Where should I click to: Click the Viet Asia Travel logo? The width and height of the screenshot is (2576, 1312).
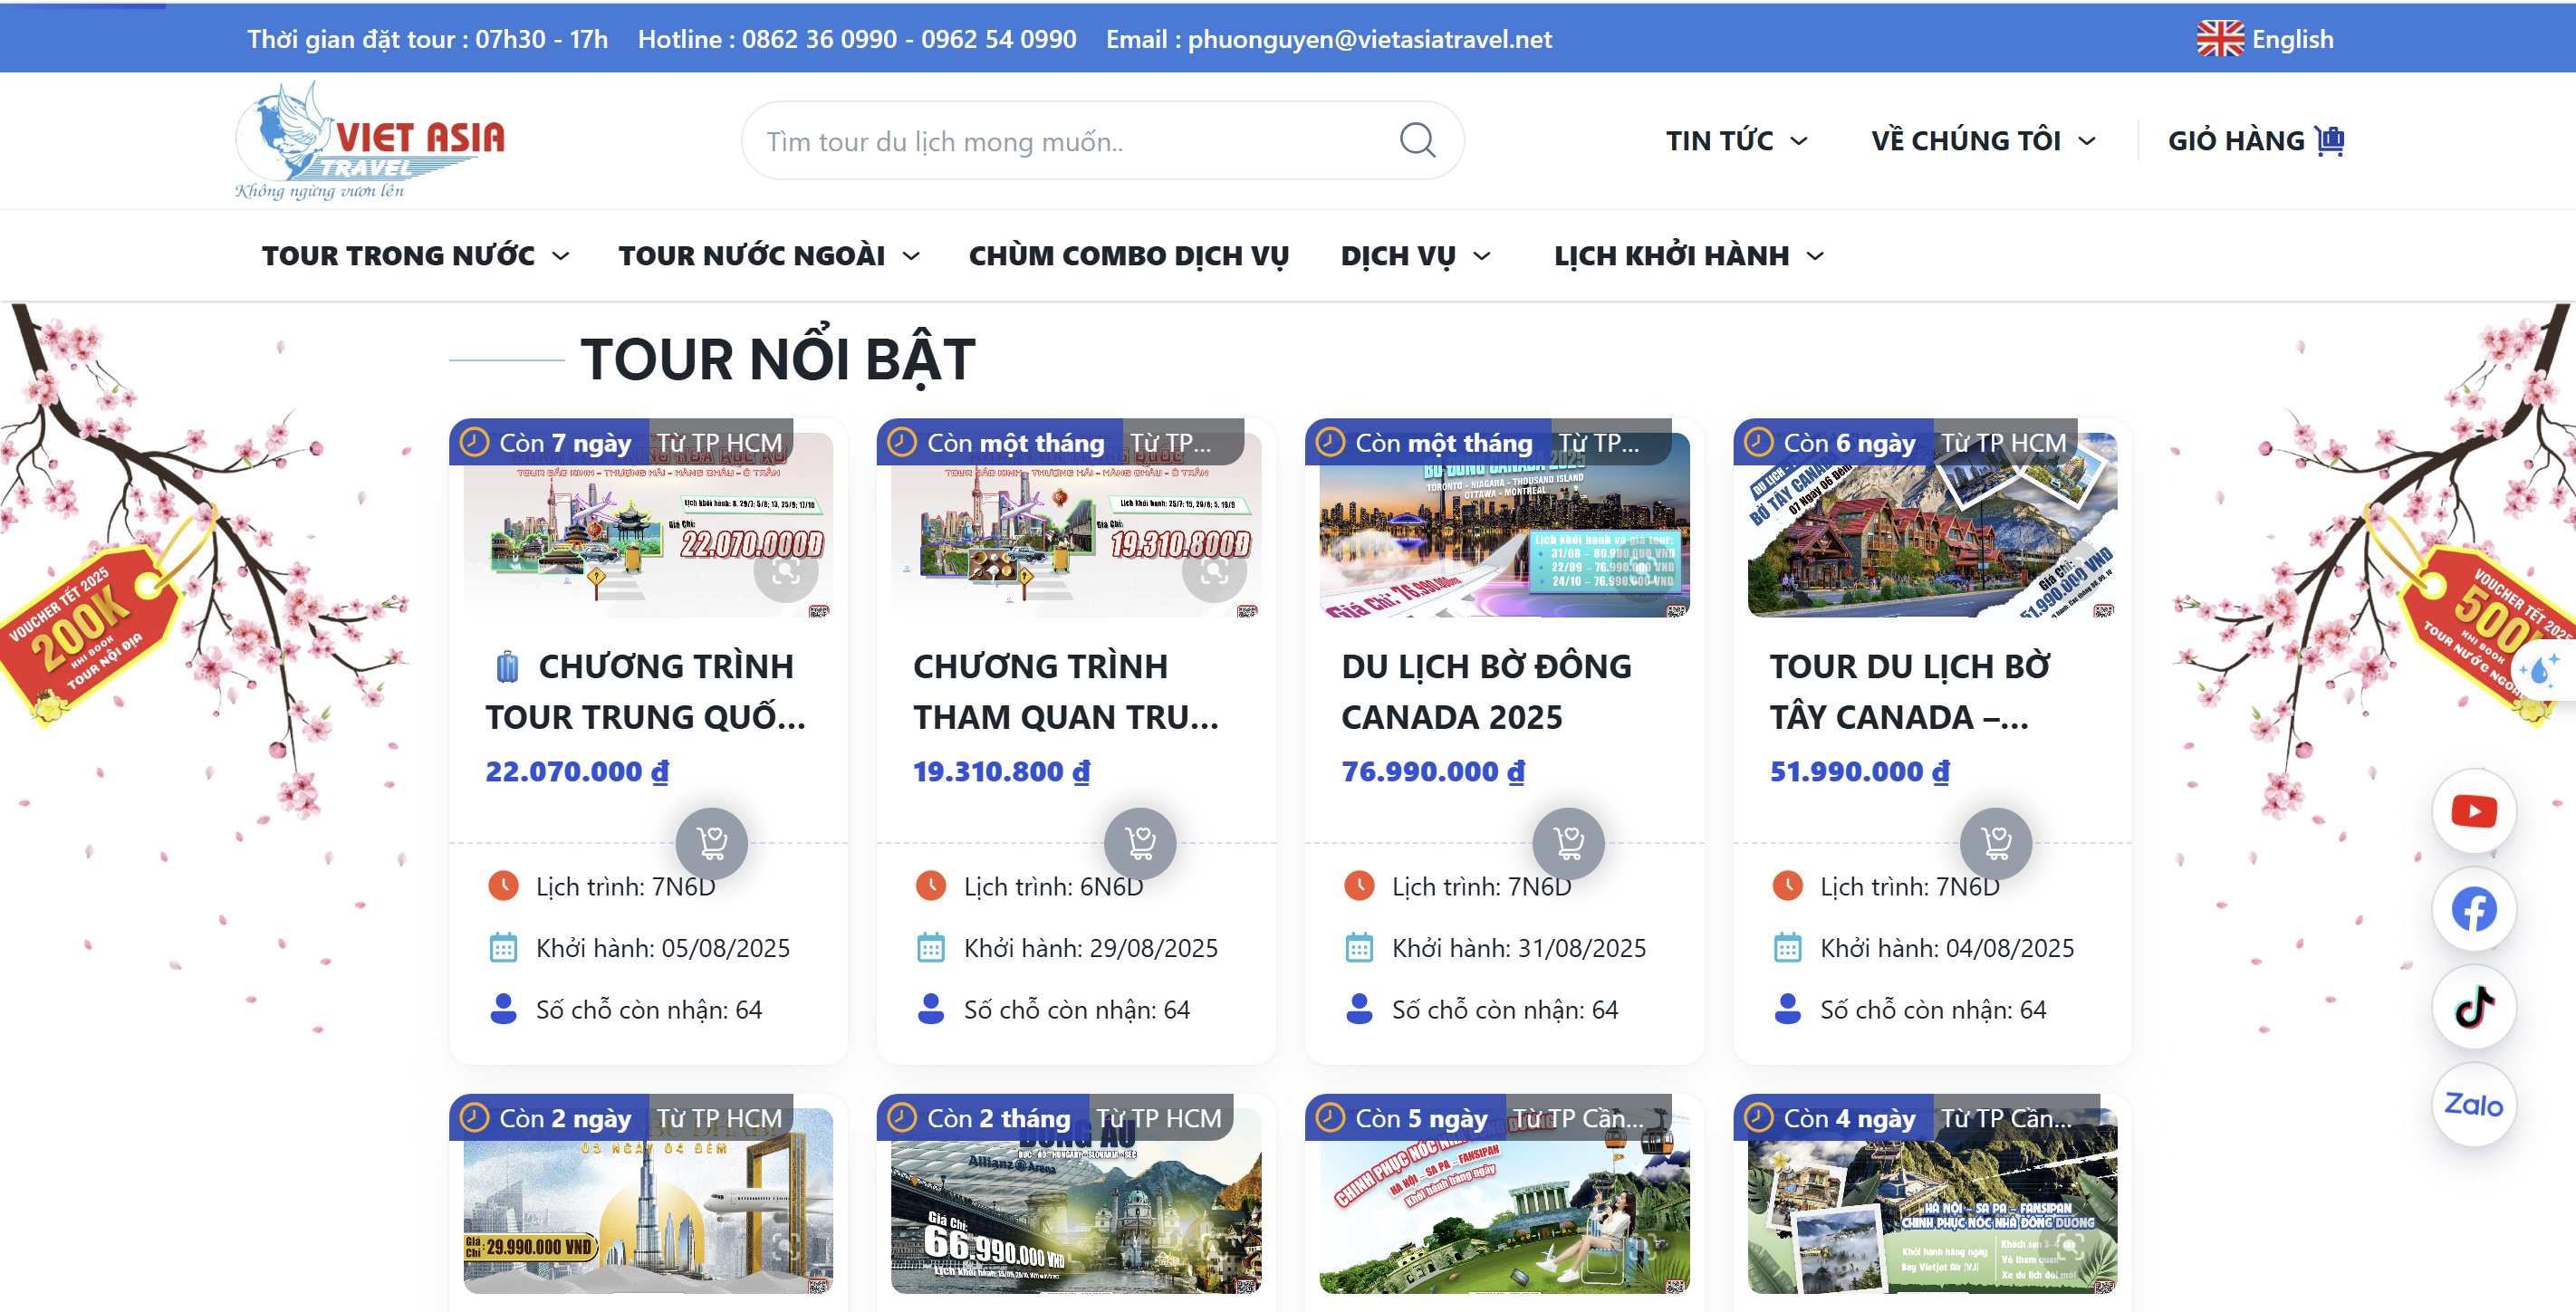(x=370, y=141)
